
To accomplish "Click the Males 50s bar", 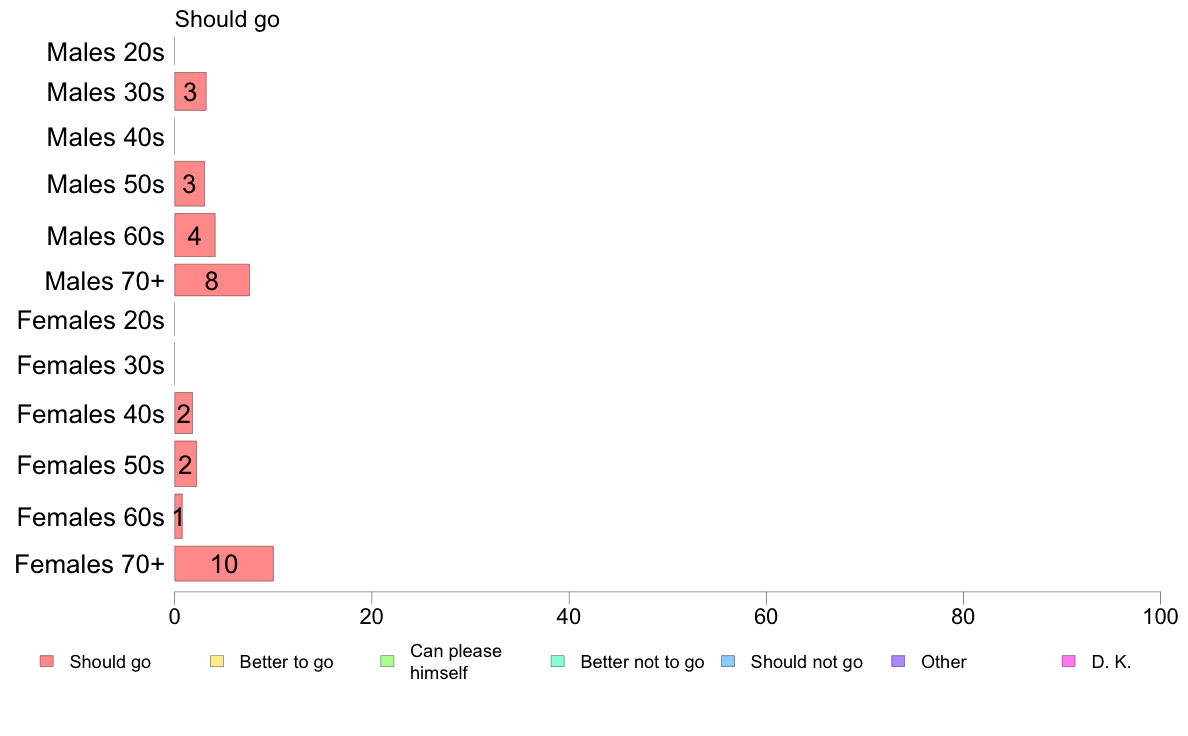I will coord(189,183).
